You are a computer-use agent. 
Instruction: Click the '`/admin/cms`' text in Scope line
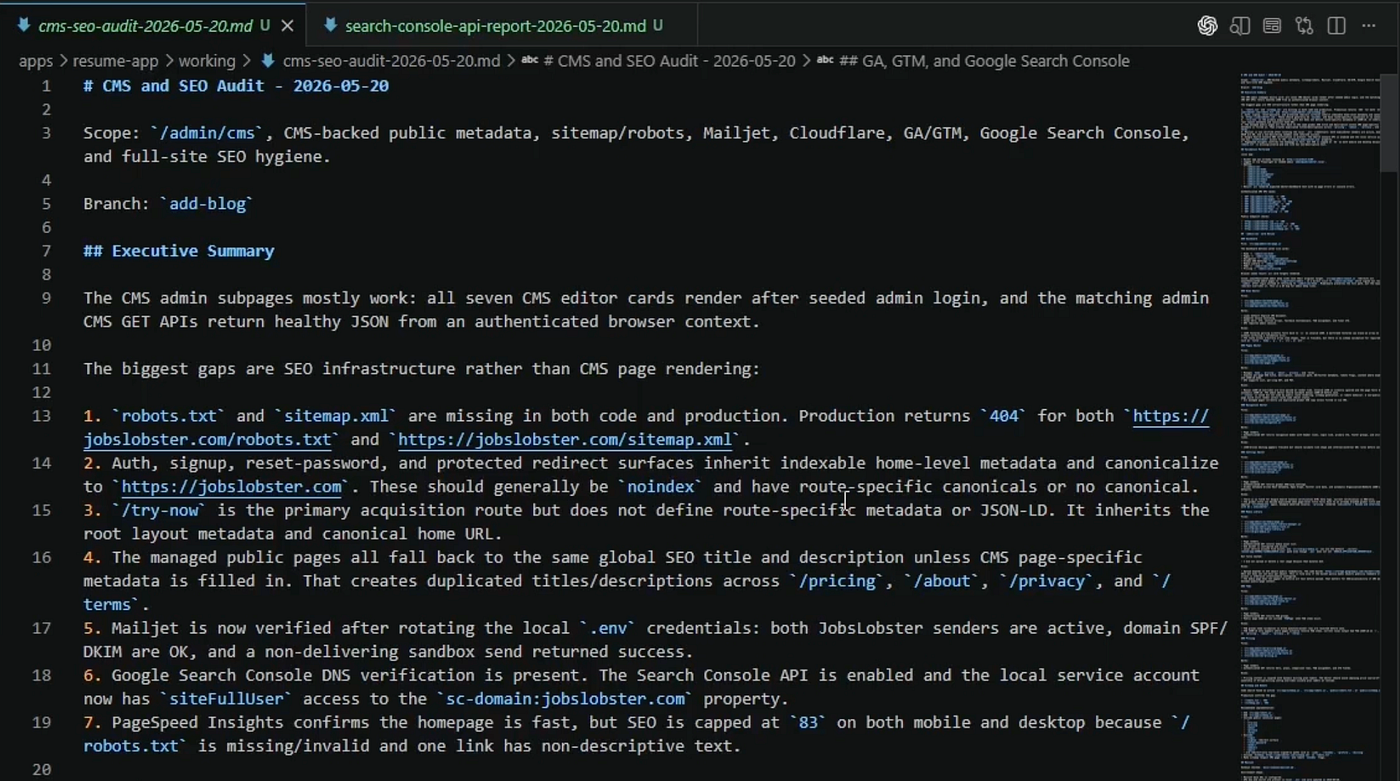207,133
